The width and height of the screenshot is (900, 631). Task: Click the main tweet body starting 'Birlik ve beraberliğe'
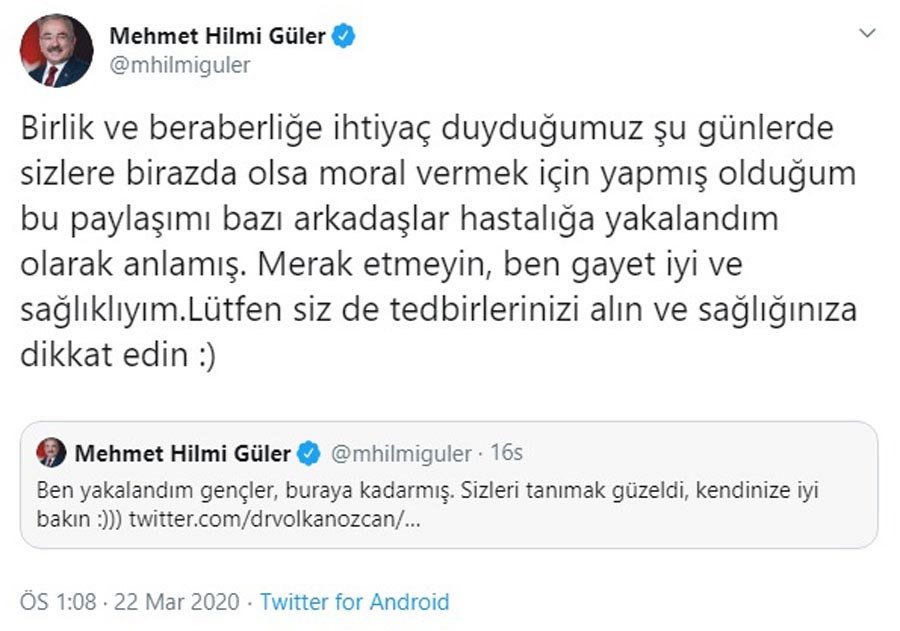439,241
